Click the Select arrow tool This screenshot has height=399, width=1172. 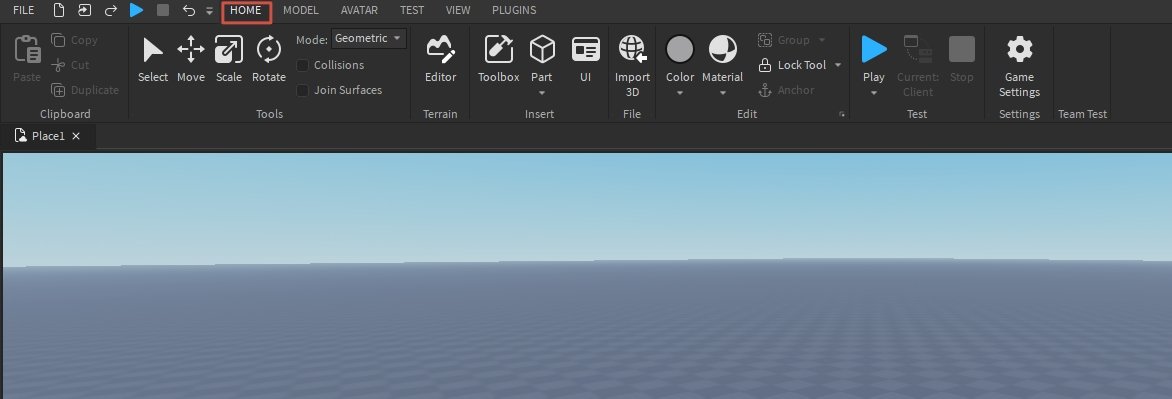153,59
